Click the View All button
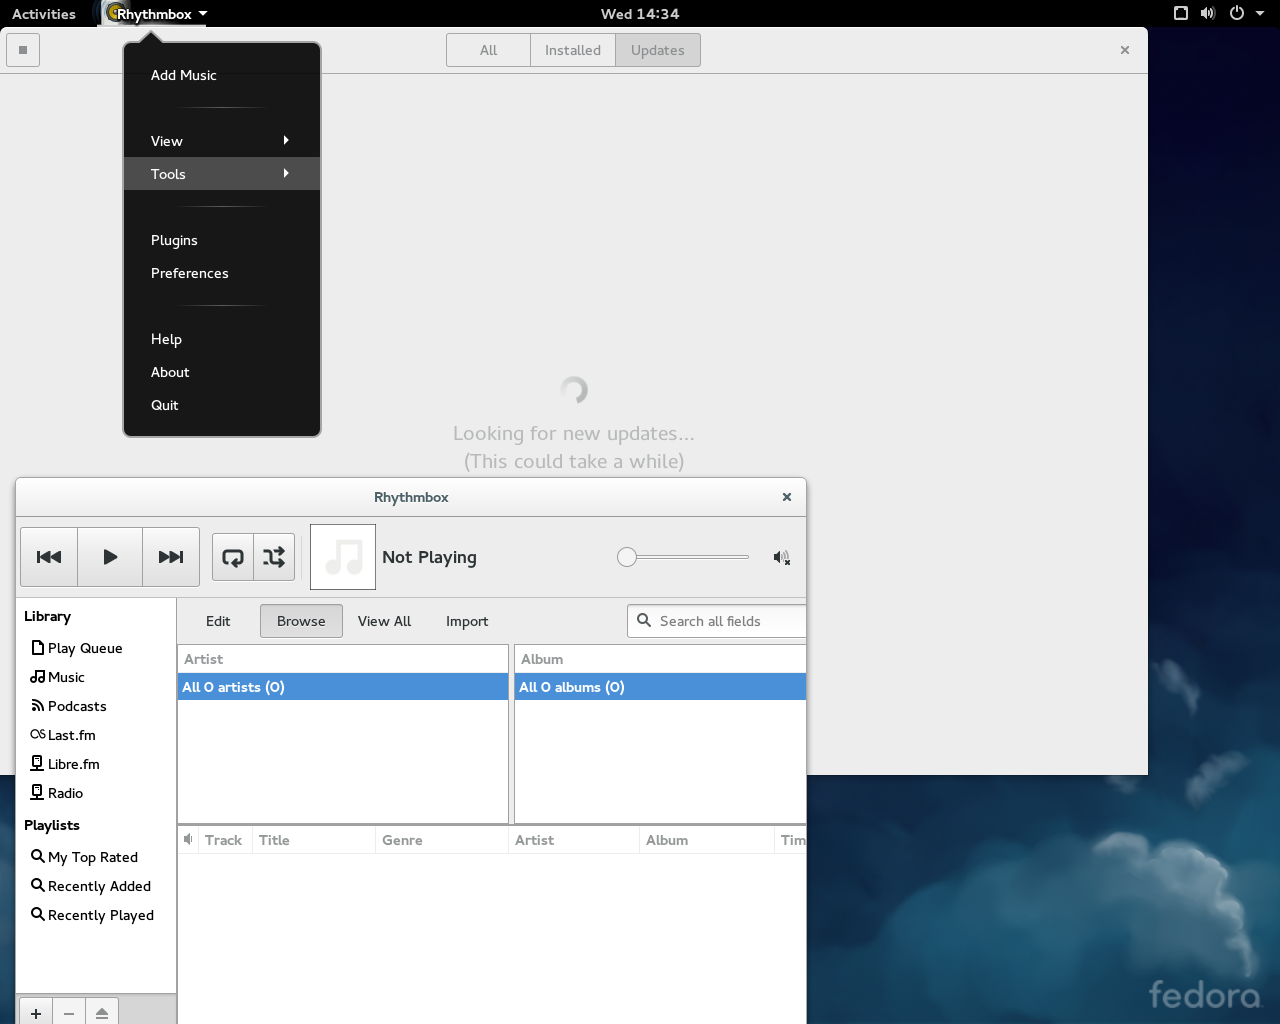The height and width of the screenshot is (1024, 1280). [x=384, y=621]
